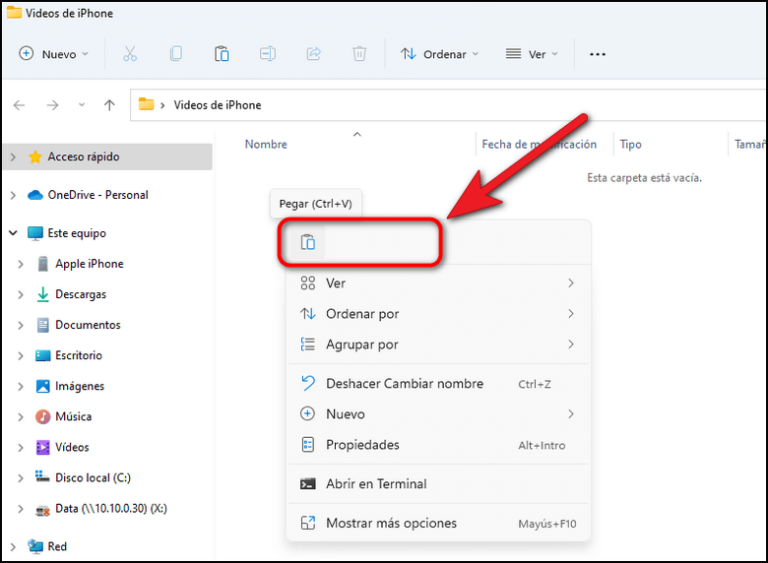Open the Nuevo dropdown in toolbar
This screenshot has width=768, height=563.
tap(54, 54)
